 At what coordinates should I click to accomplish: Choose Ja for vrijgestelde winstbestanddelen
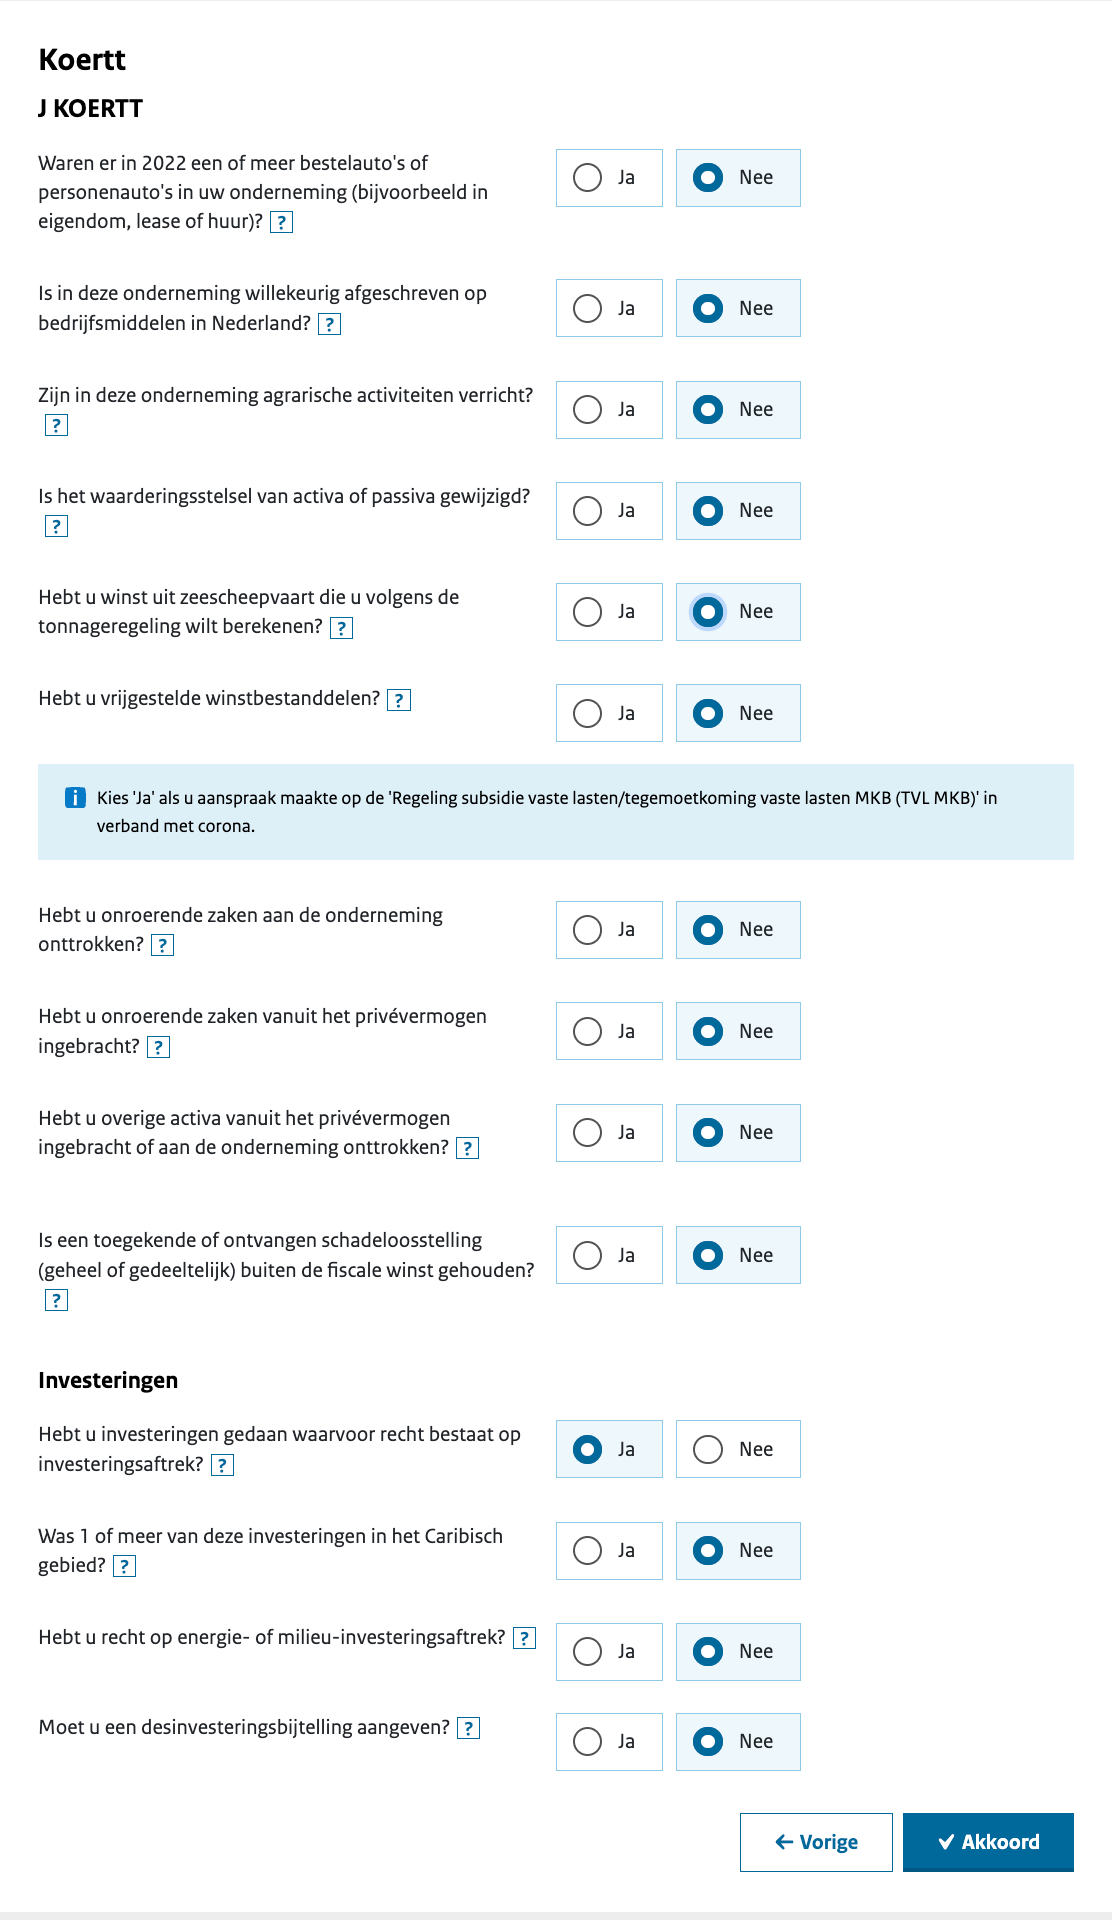click(x=609, y=713)
